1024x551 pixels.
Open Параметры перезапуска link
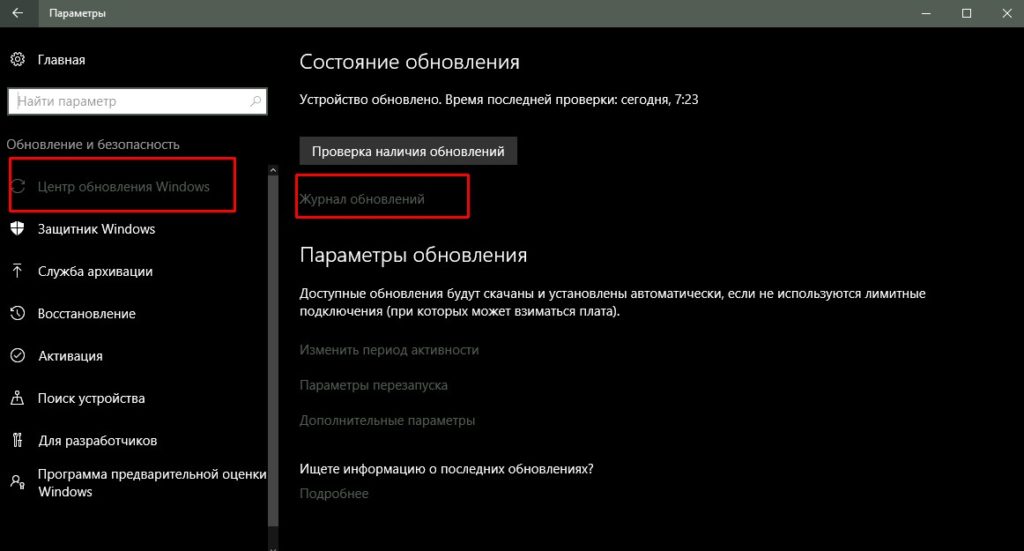tap(373, 385)
